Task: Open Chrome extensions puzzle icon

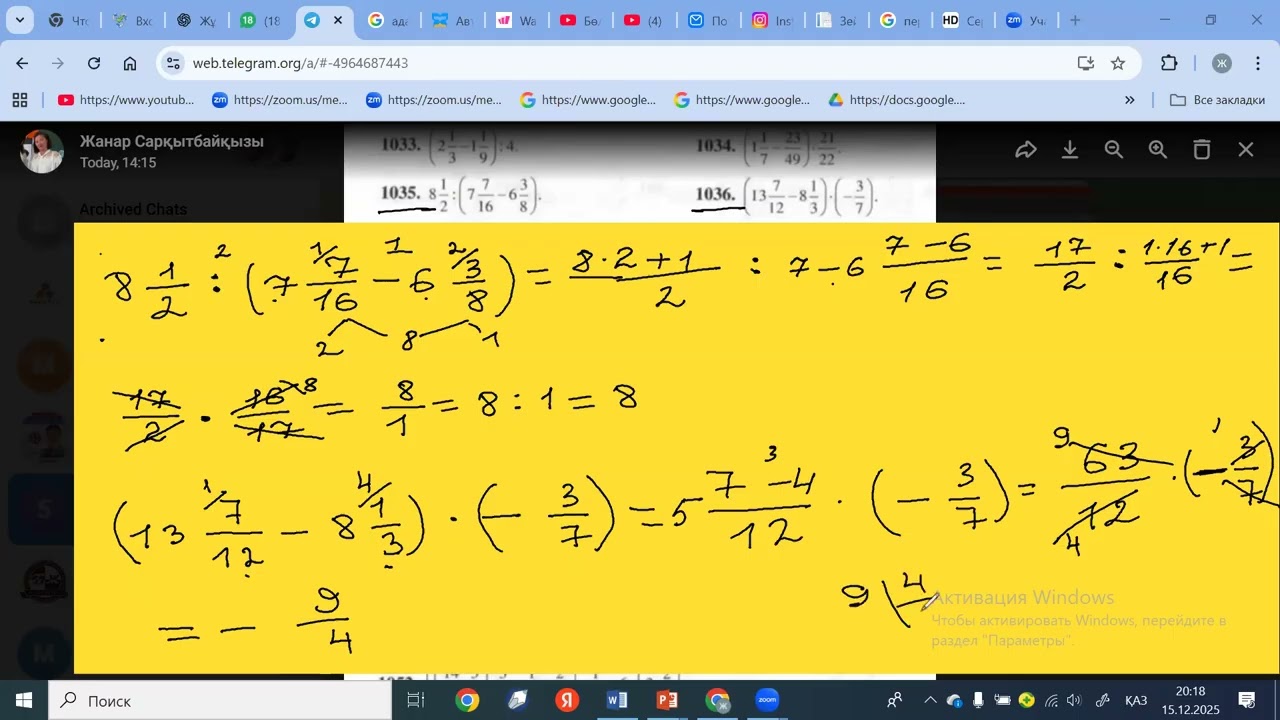Action: [x=1169, y=63]
